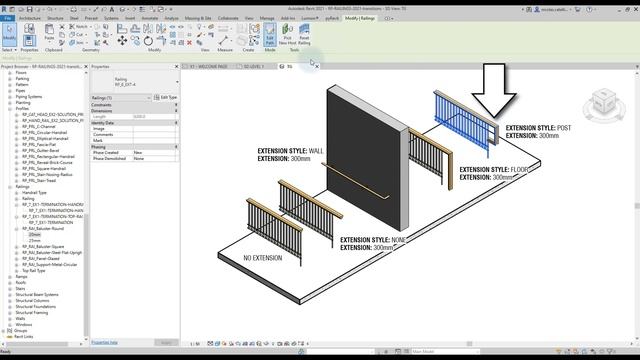
Task: Click the Save icon in quick access toolbar
Action: click(29, 9)
